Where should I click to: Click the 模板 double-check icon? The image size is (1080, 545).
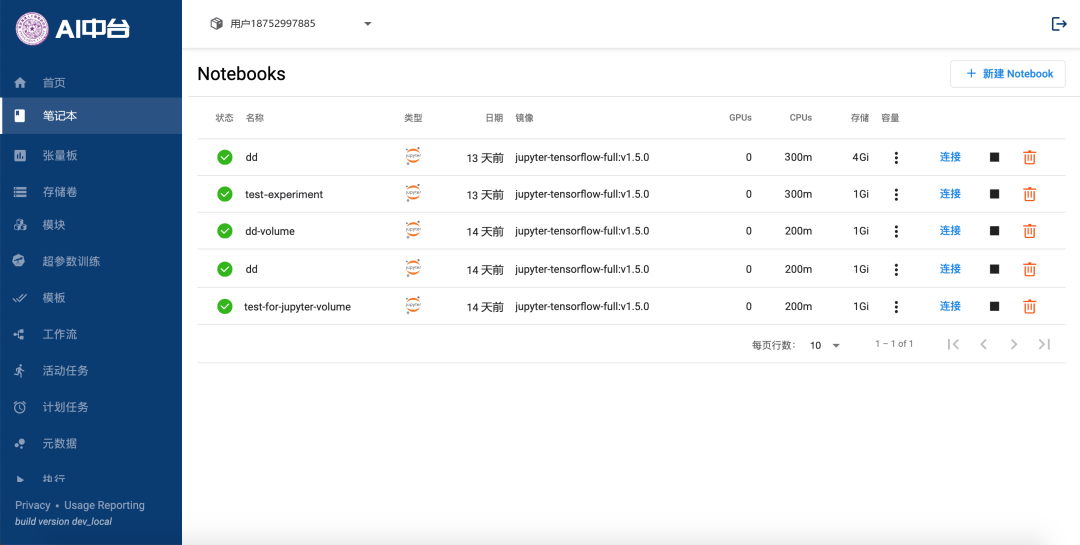[20, 298]
